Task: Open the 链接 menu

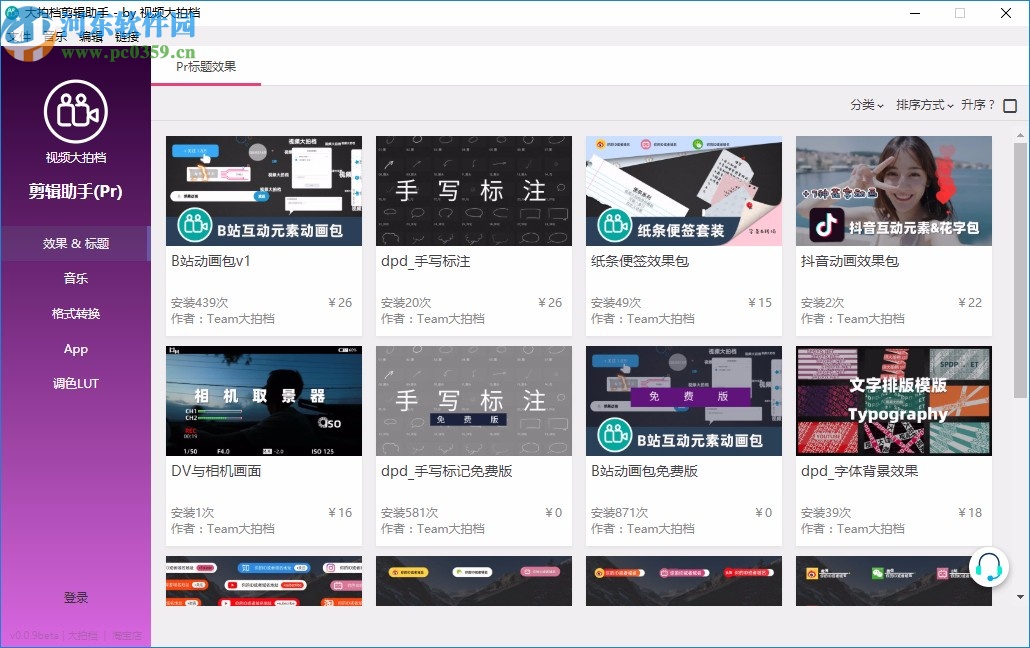Action: 128,36
